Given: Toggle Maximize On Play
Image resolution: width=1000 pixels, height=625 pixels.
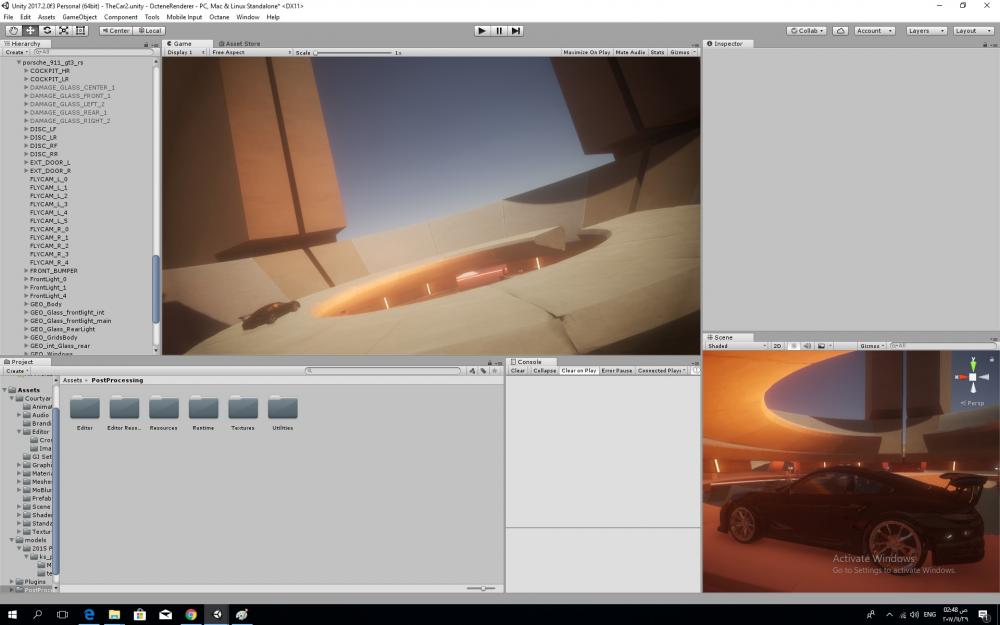Looking at the screenshot, I should [x=586, y=52].
